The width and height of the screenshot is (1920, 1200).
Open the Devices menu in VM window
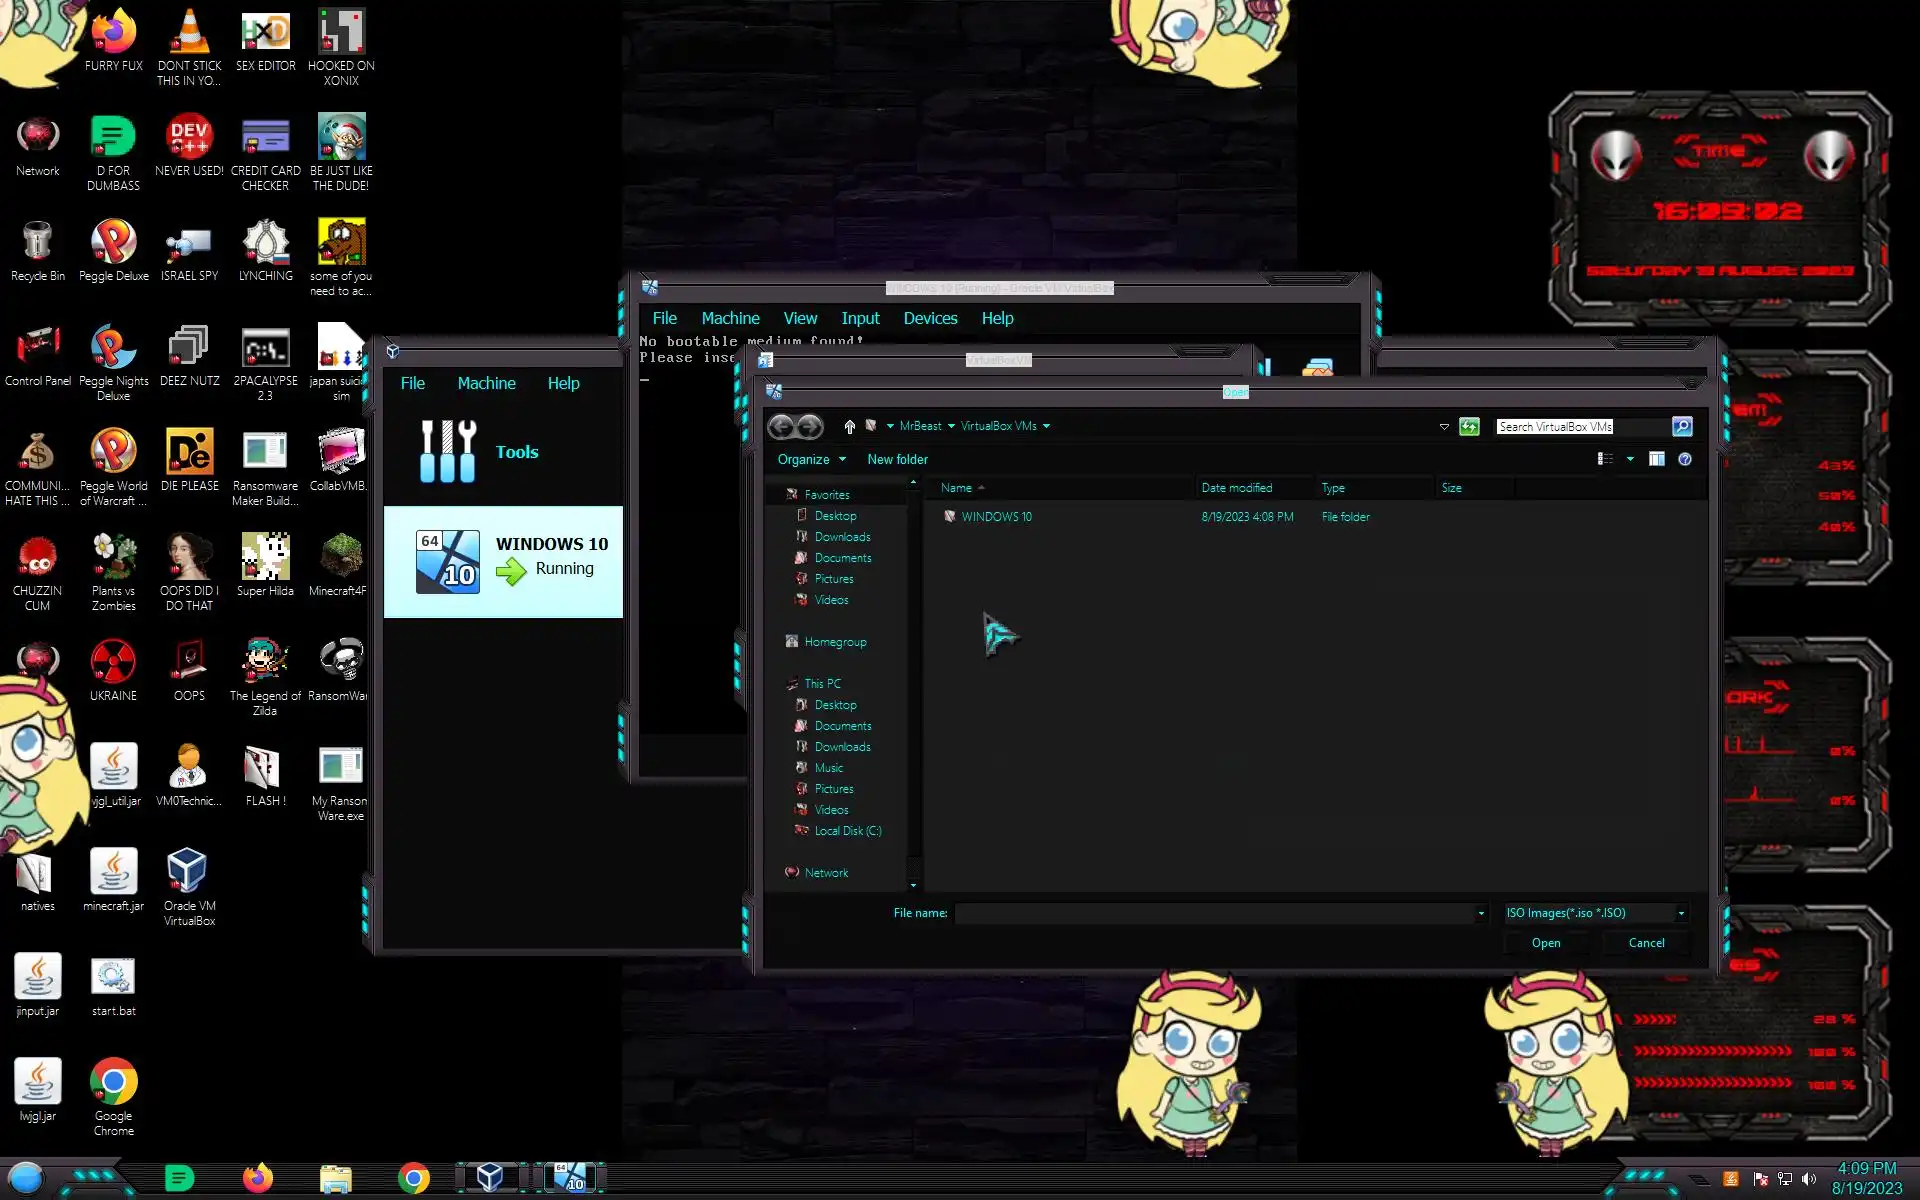click(x=929, y=318)
